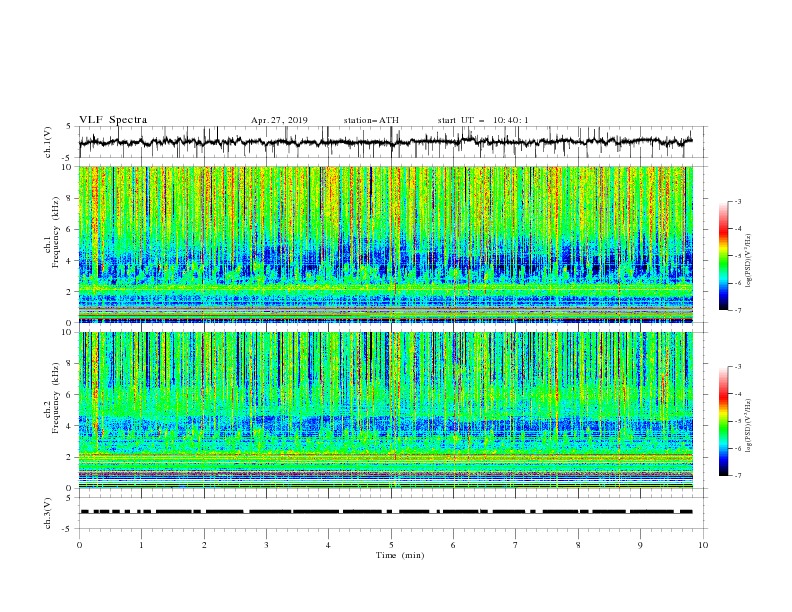
Task: Click the ch.2 spectrogram panel
Action: tap(386, 410)
